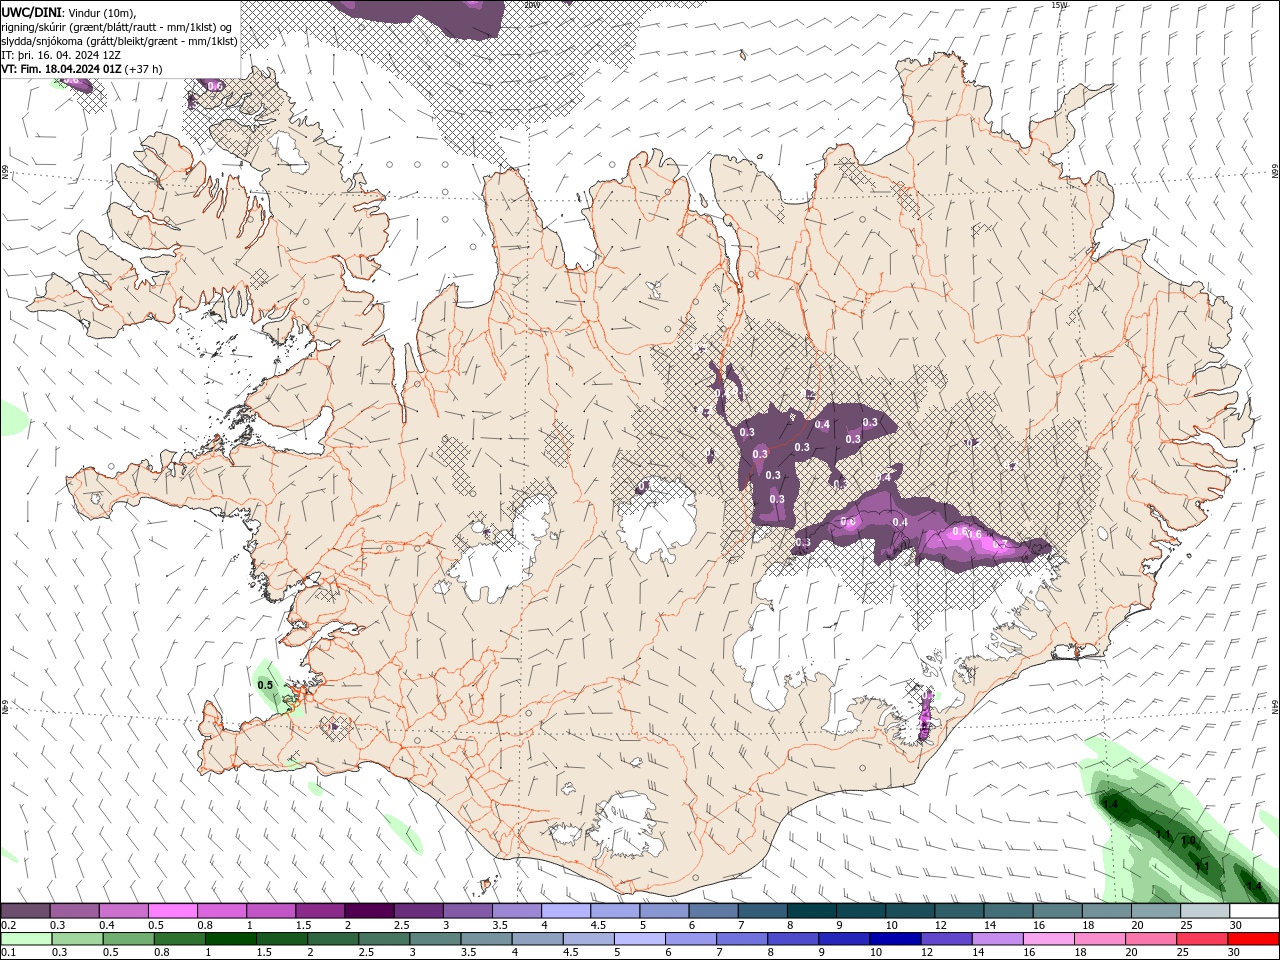Pick the bright red rain swatch above 30

click(1254, 939)
